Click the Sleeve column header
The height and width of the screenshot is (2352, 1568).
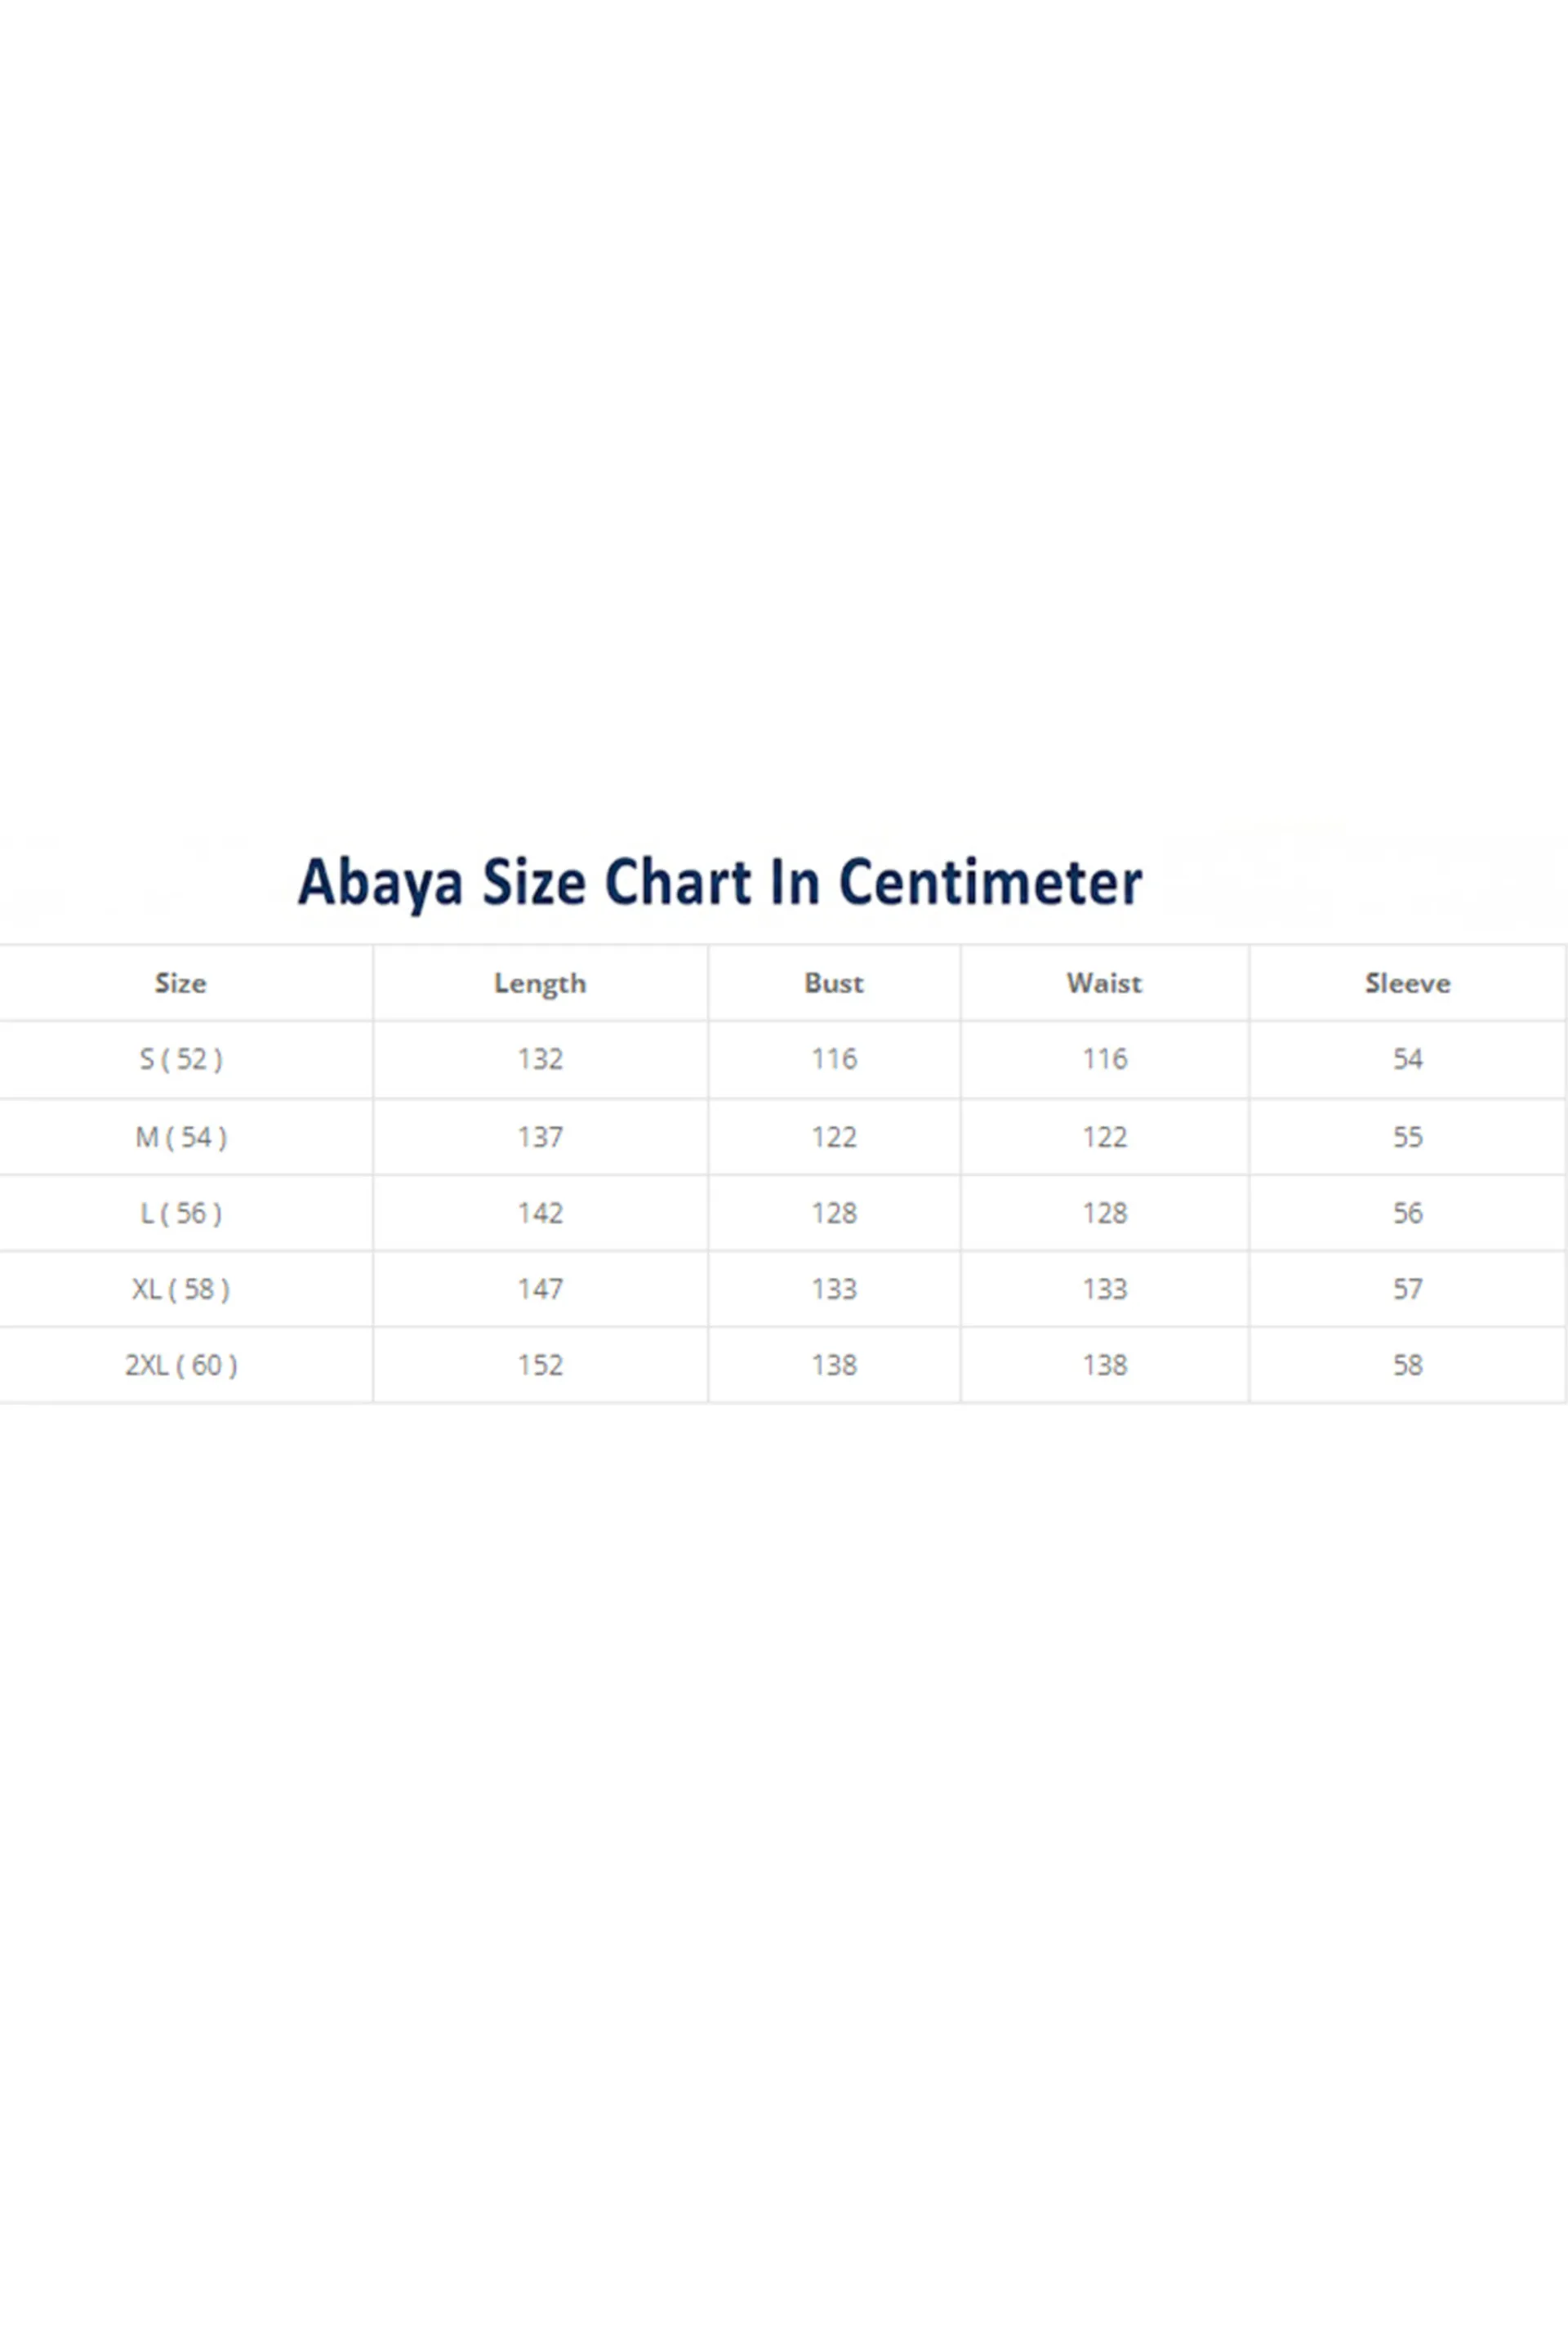click(1407, 983)
